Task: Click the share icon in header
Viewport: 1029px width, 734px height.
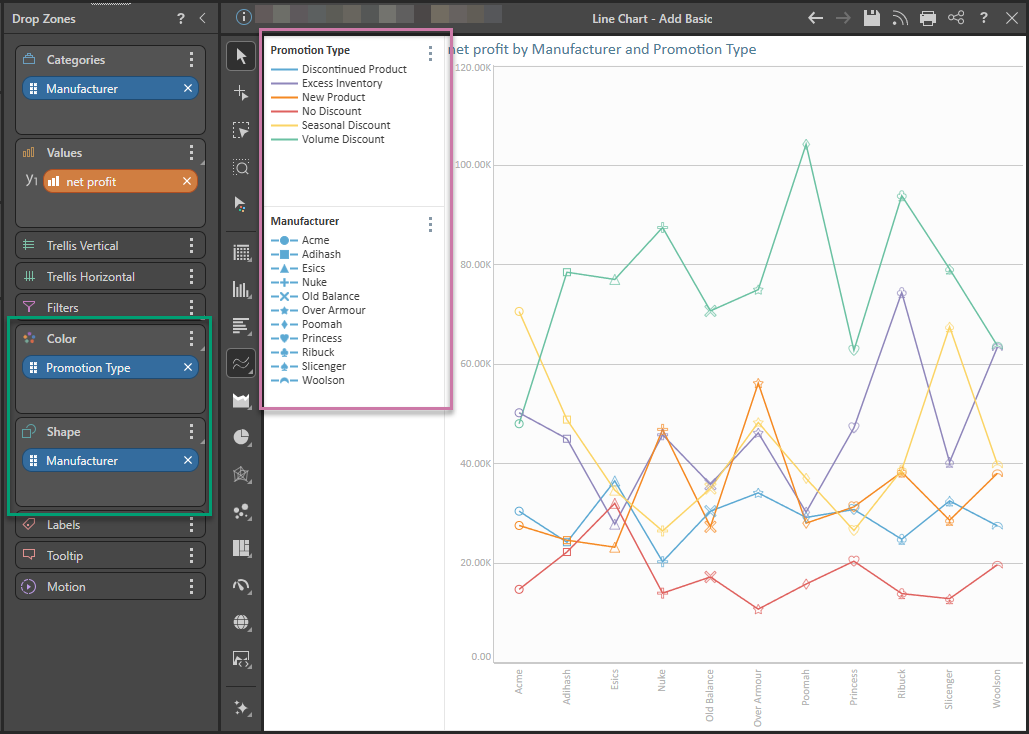Action: 956,18
